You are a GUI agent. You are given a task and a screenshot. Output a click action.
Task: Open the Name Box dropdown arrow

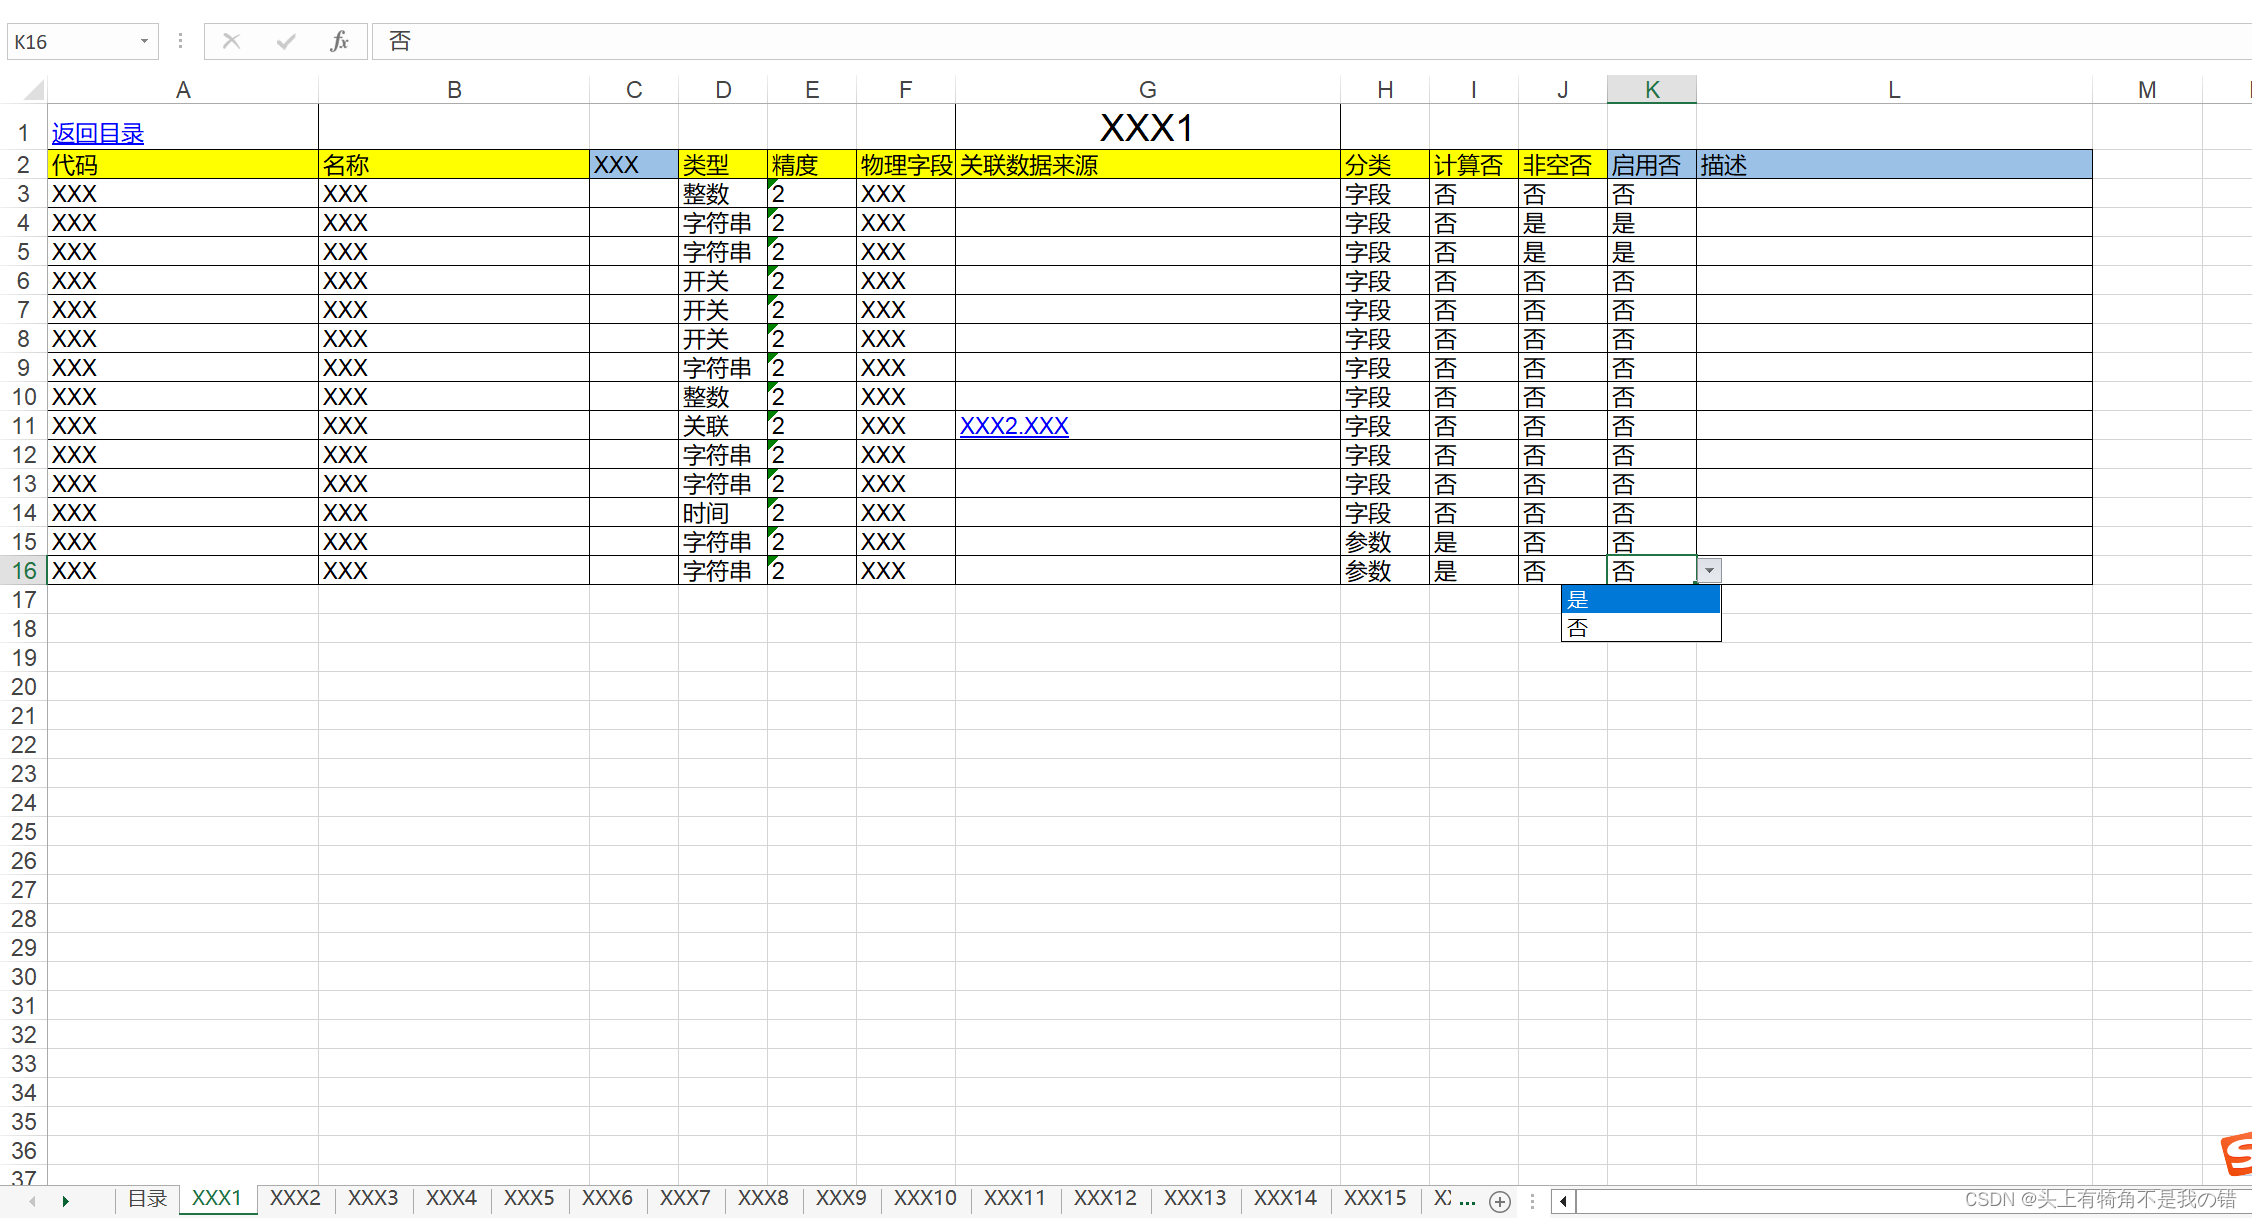(x=144, y=41)
